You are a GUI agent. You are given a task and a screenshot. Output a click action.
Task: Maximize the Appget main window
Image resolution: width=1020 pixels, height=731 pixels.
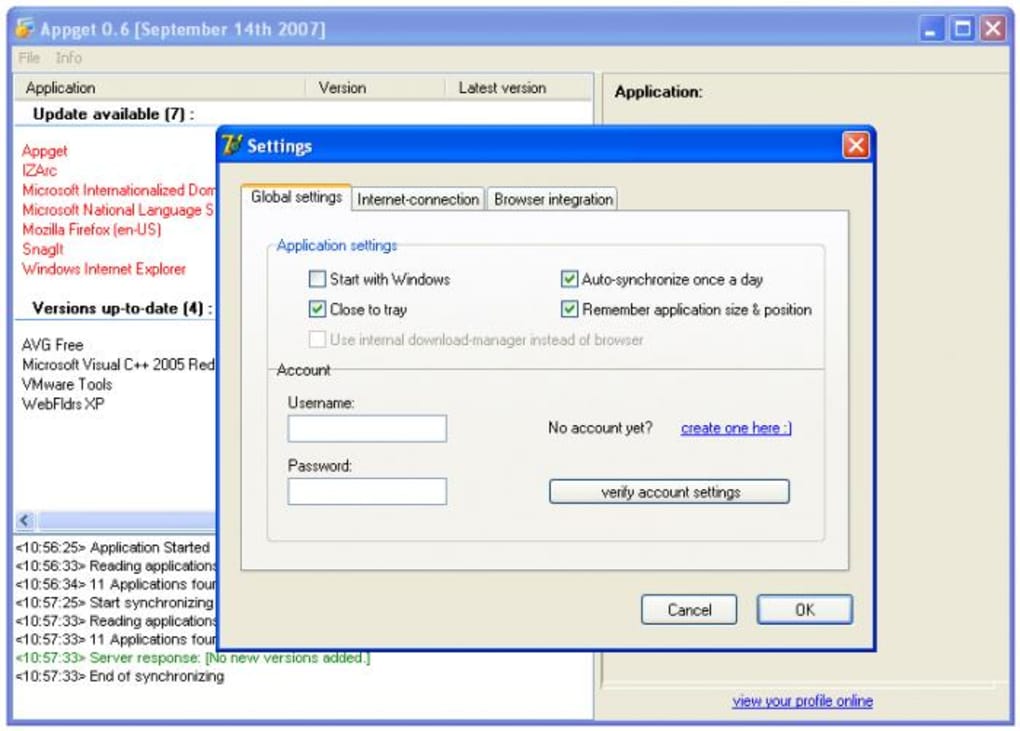click(962, 29)
